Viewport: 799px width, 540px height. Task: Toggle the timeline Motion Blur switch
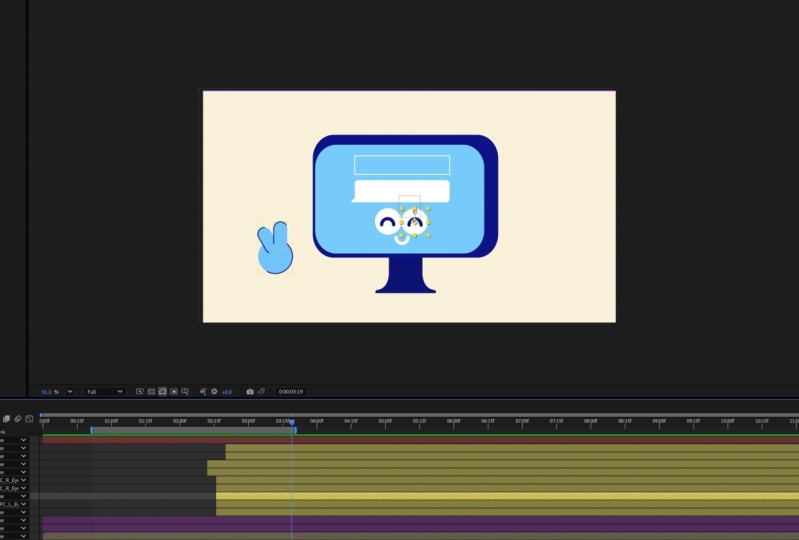[x=18, y=419]
